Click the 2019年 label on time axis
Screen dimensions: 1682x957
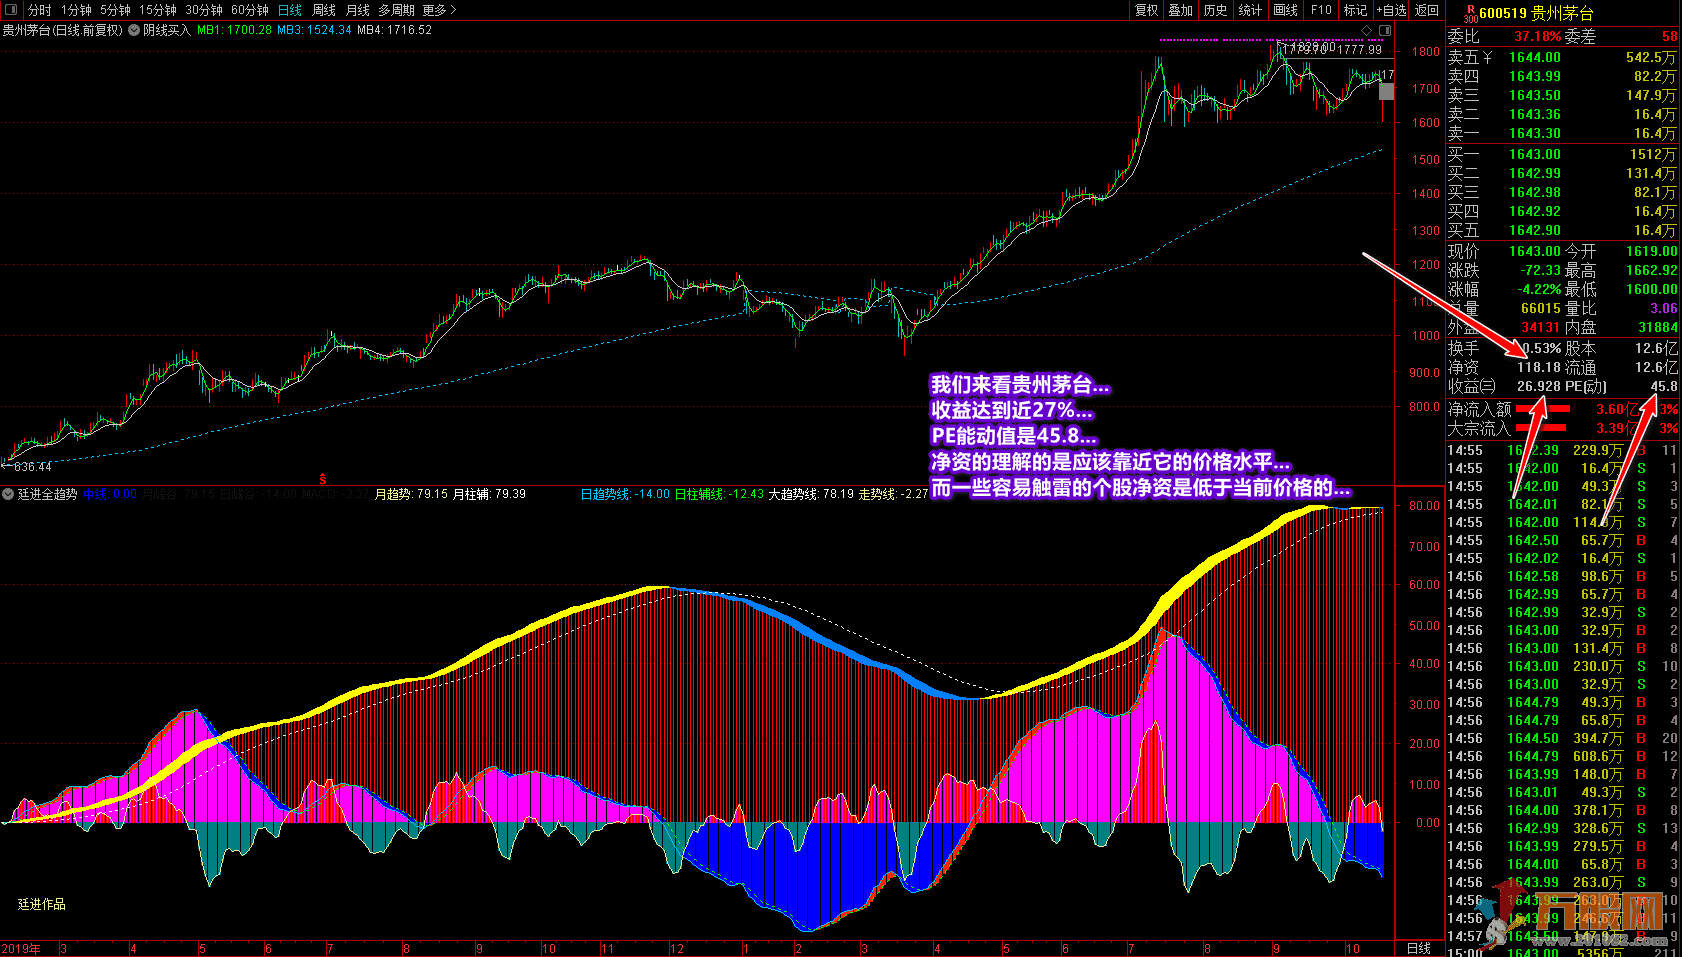pos(21,948)
